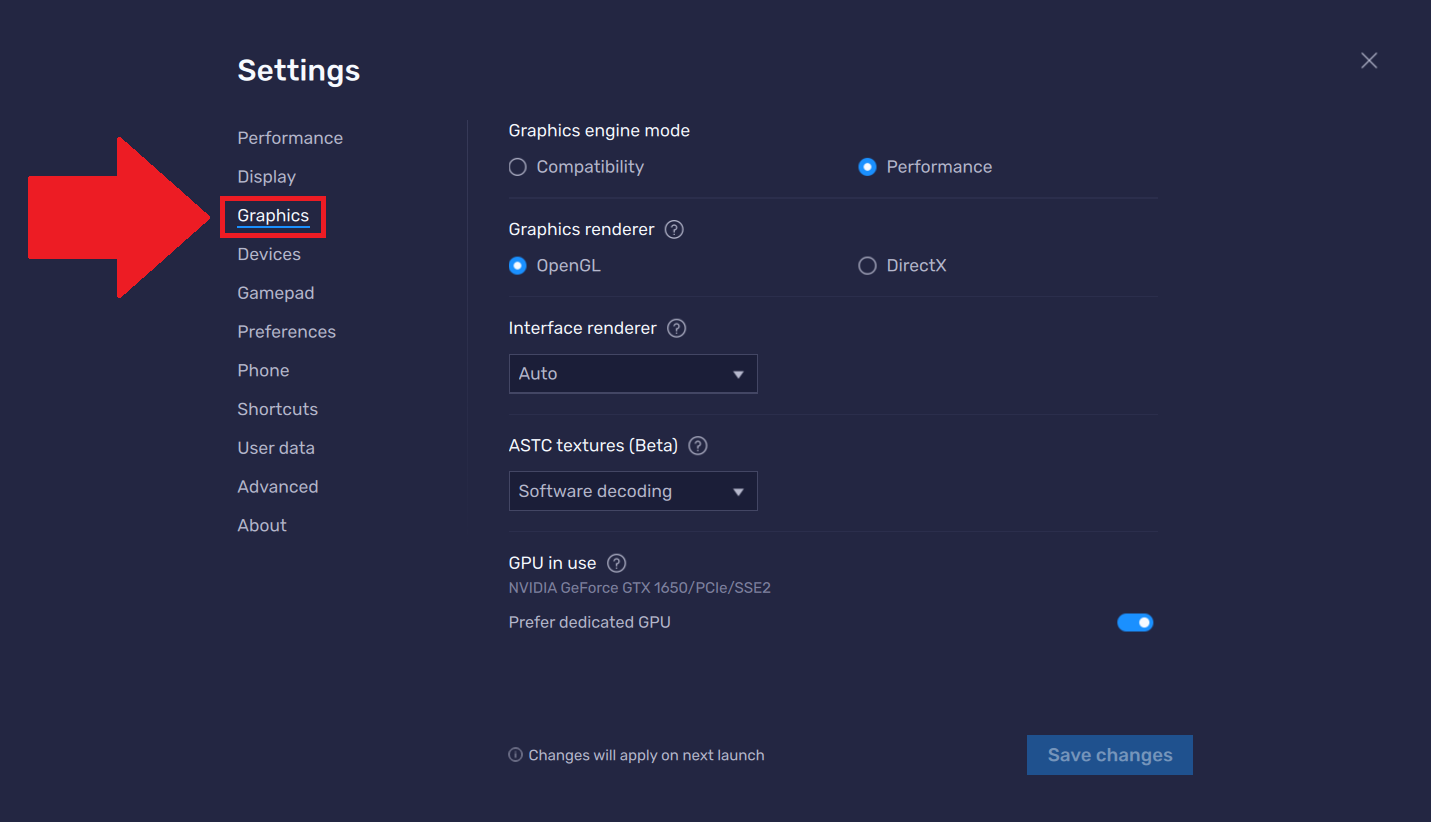Click Changes will apply on next launch text
Screen dimensions: 1431x822
(x=646, y=755)
